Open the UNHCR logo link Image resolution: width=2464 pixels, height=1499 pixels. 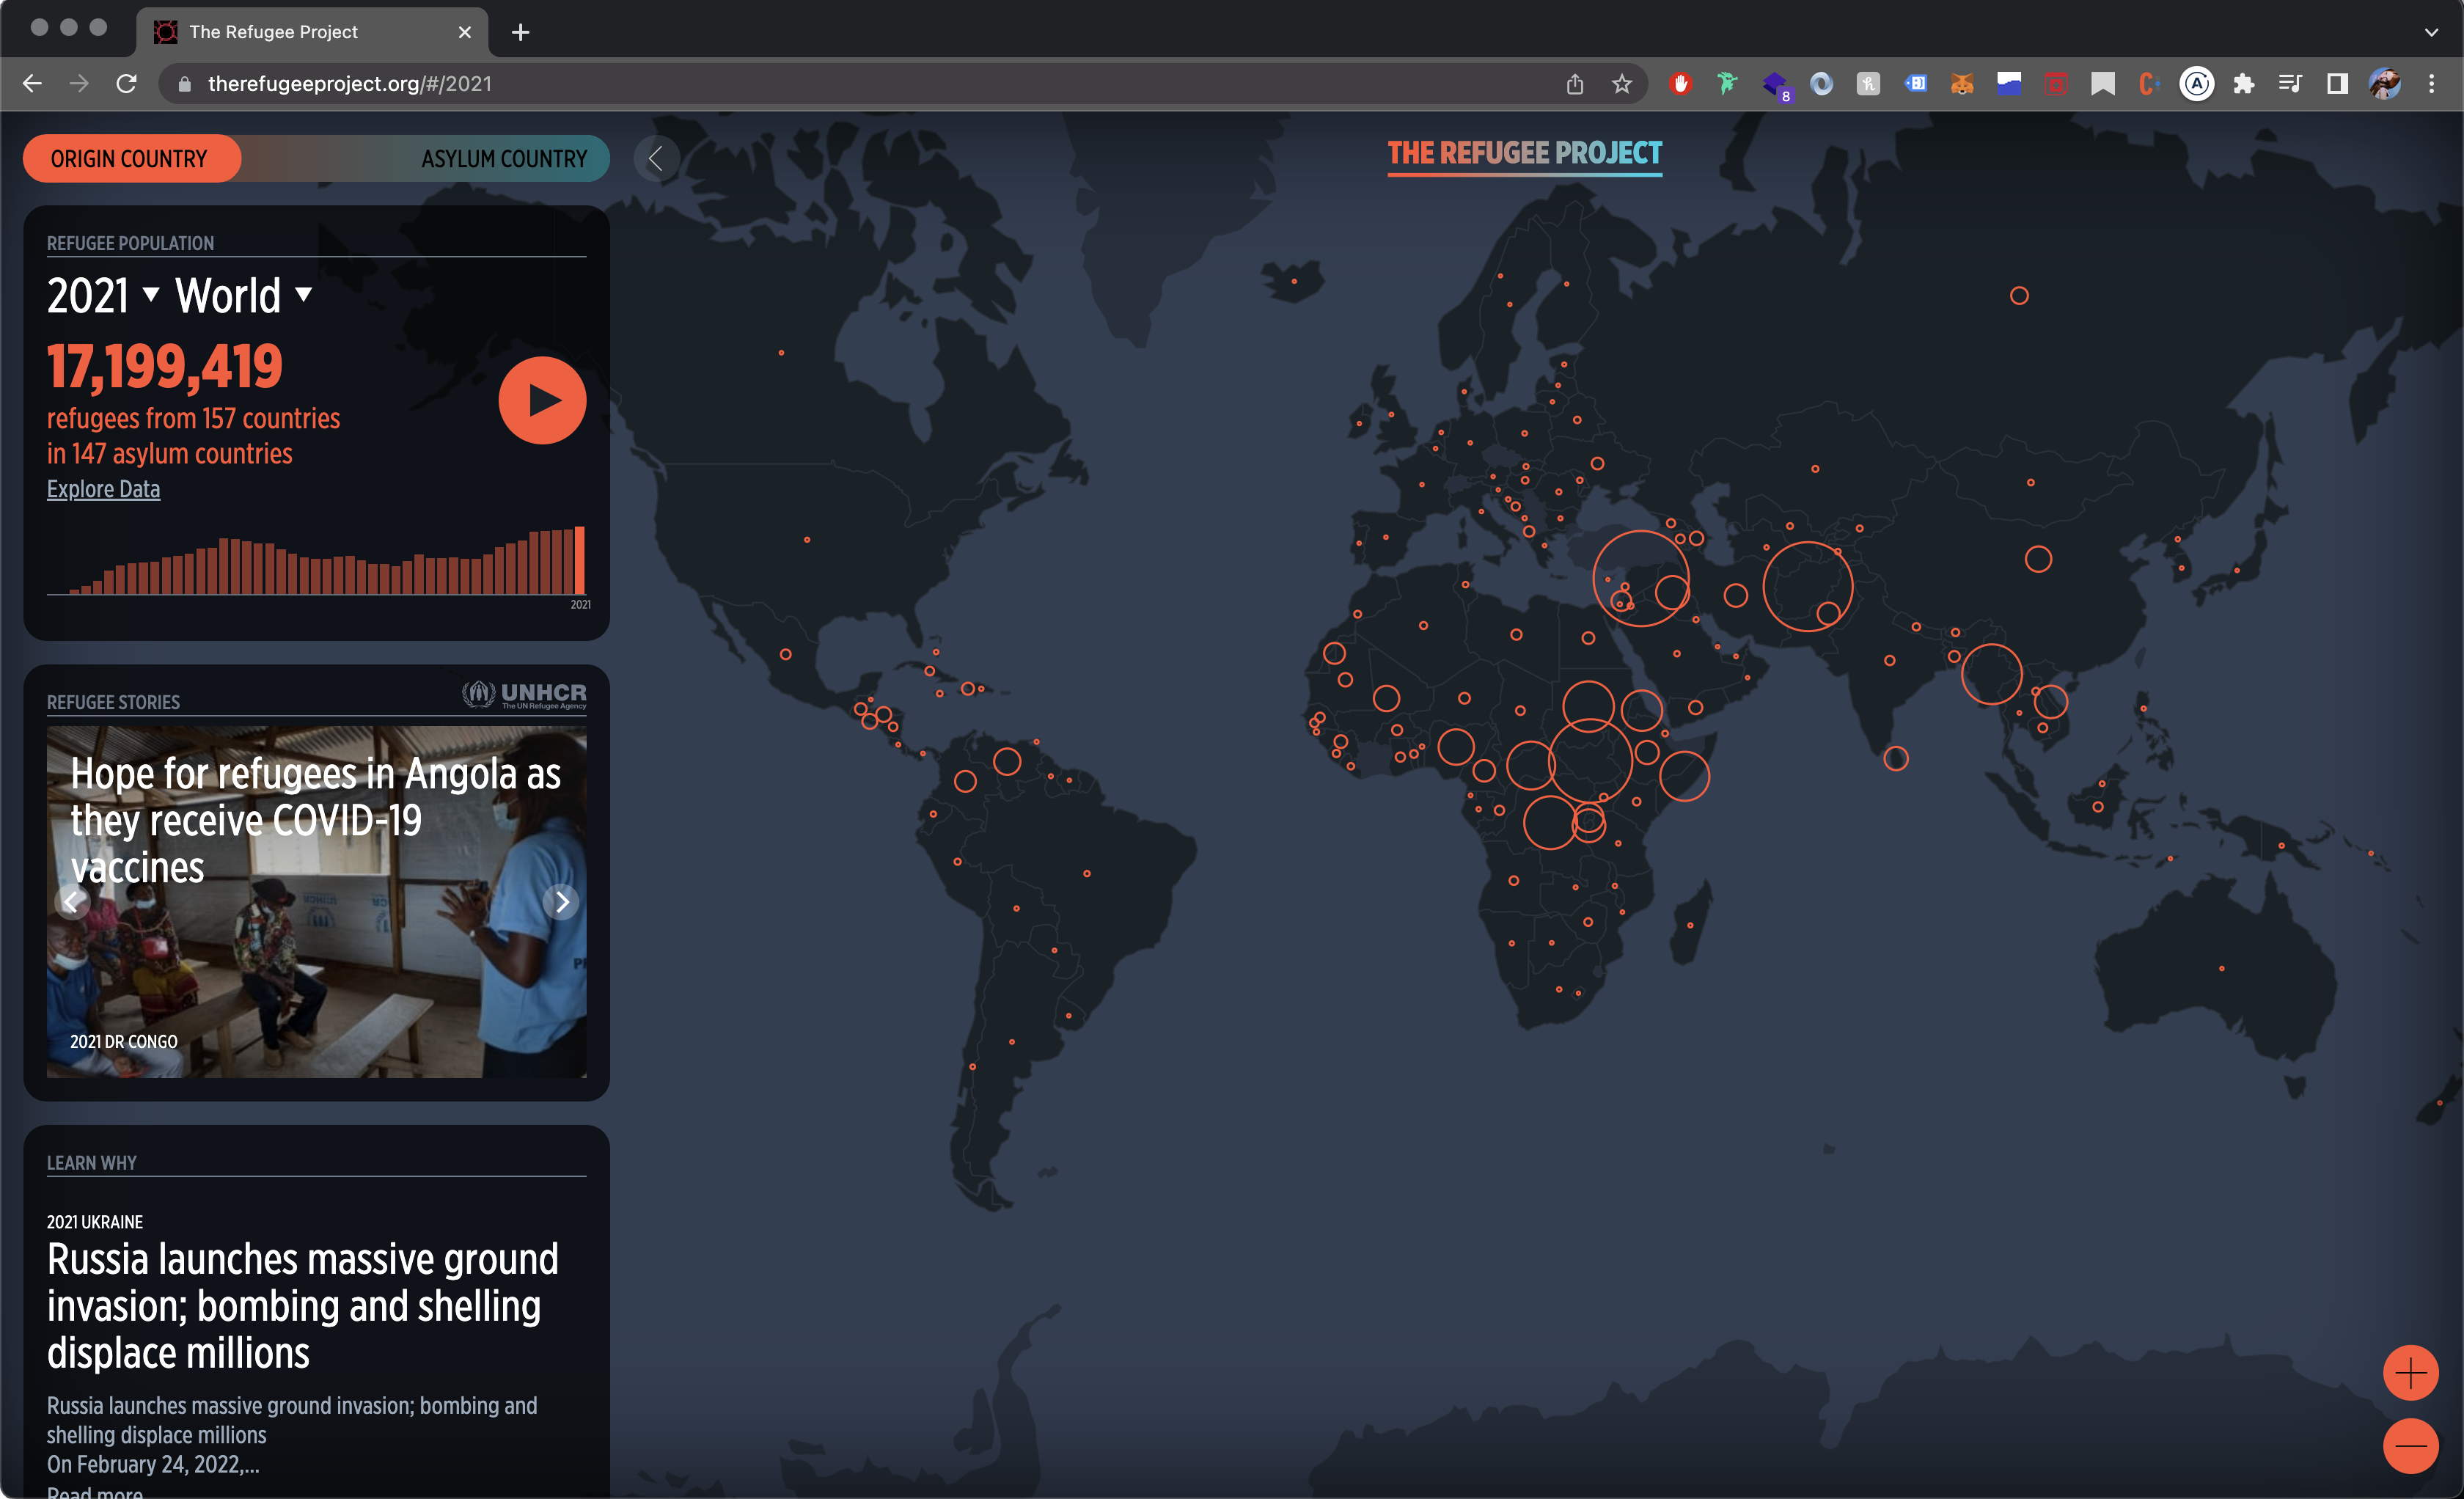coord(524,694)
